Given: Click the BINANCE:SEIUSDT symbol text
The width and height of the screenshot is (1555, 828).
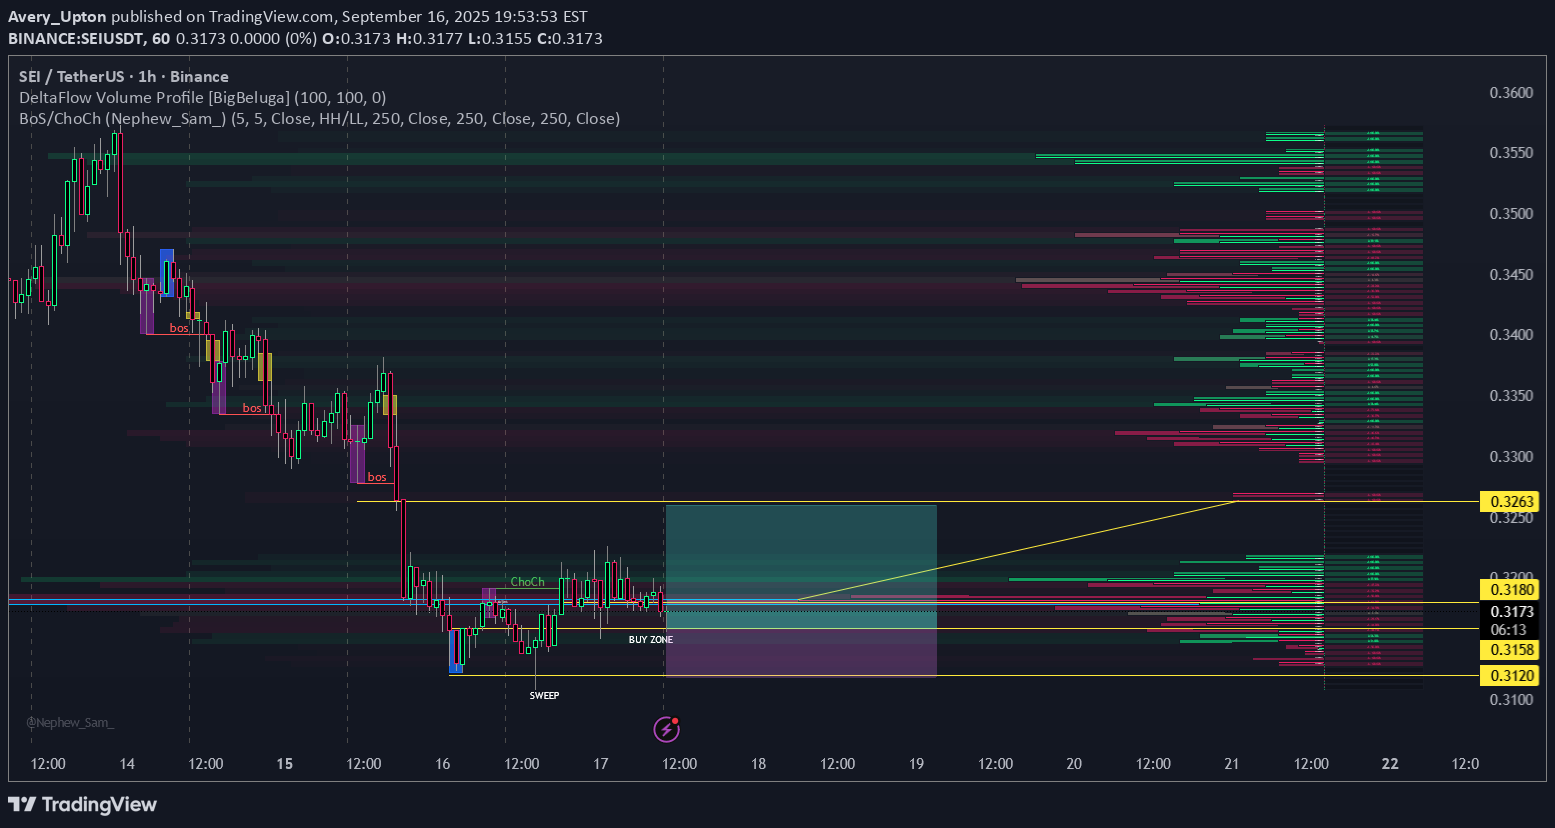Looking at the screenshot, I should point(76,39).
